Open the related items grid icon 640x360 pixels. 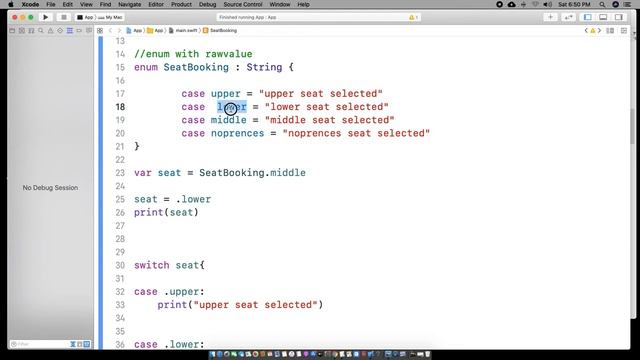click(100, 31)
